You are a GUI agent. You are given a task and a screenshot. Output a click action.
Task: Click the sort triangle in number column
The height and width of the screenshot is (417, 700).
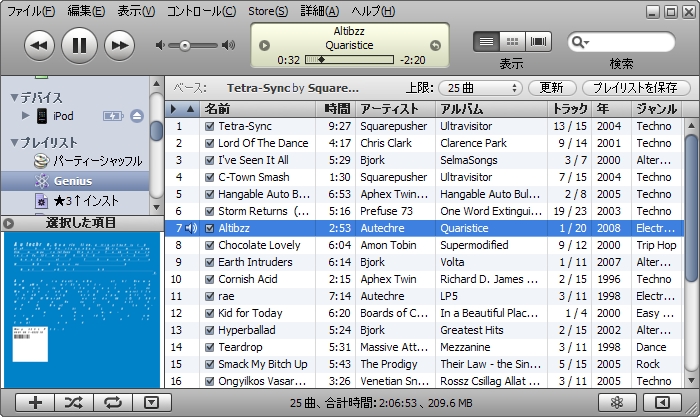click(190, 108)
